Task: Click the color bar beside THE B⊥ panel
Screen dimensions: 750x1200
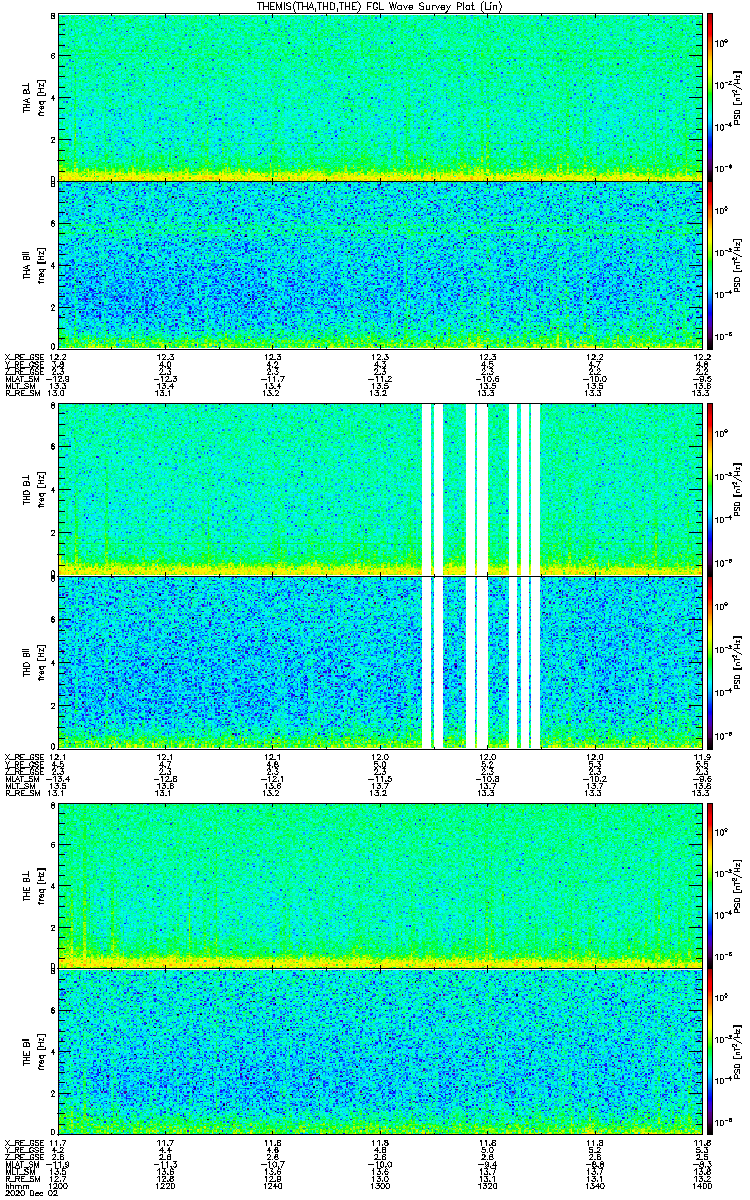Action: coord(710,886)
